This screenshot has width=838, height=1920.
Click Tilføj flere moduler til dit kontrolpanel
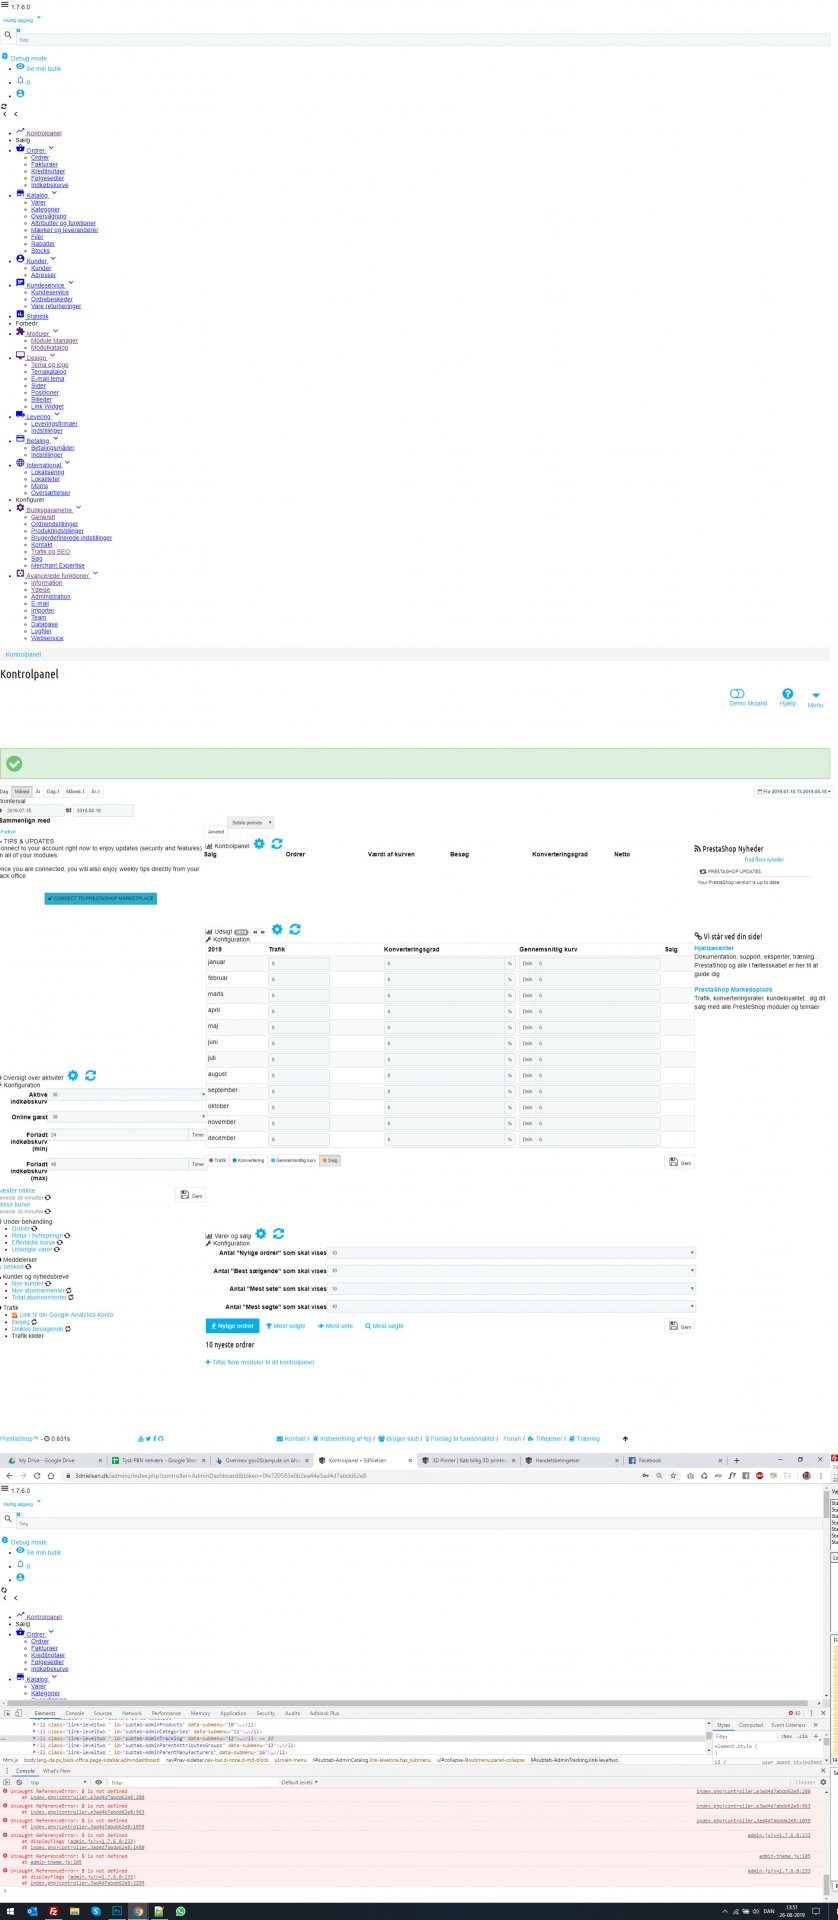click(260, 1362)
